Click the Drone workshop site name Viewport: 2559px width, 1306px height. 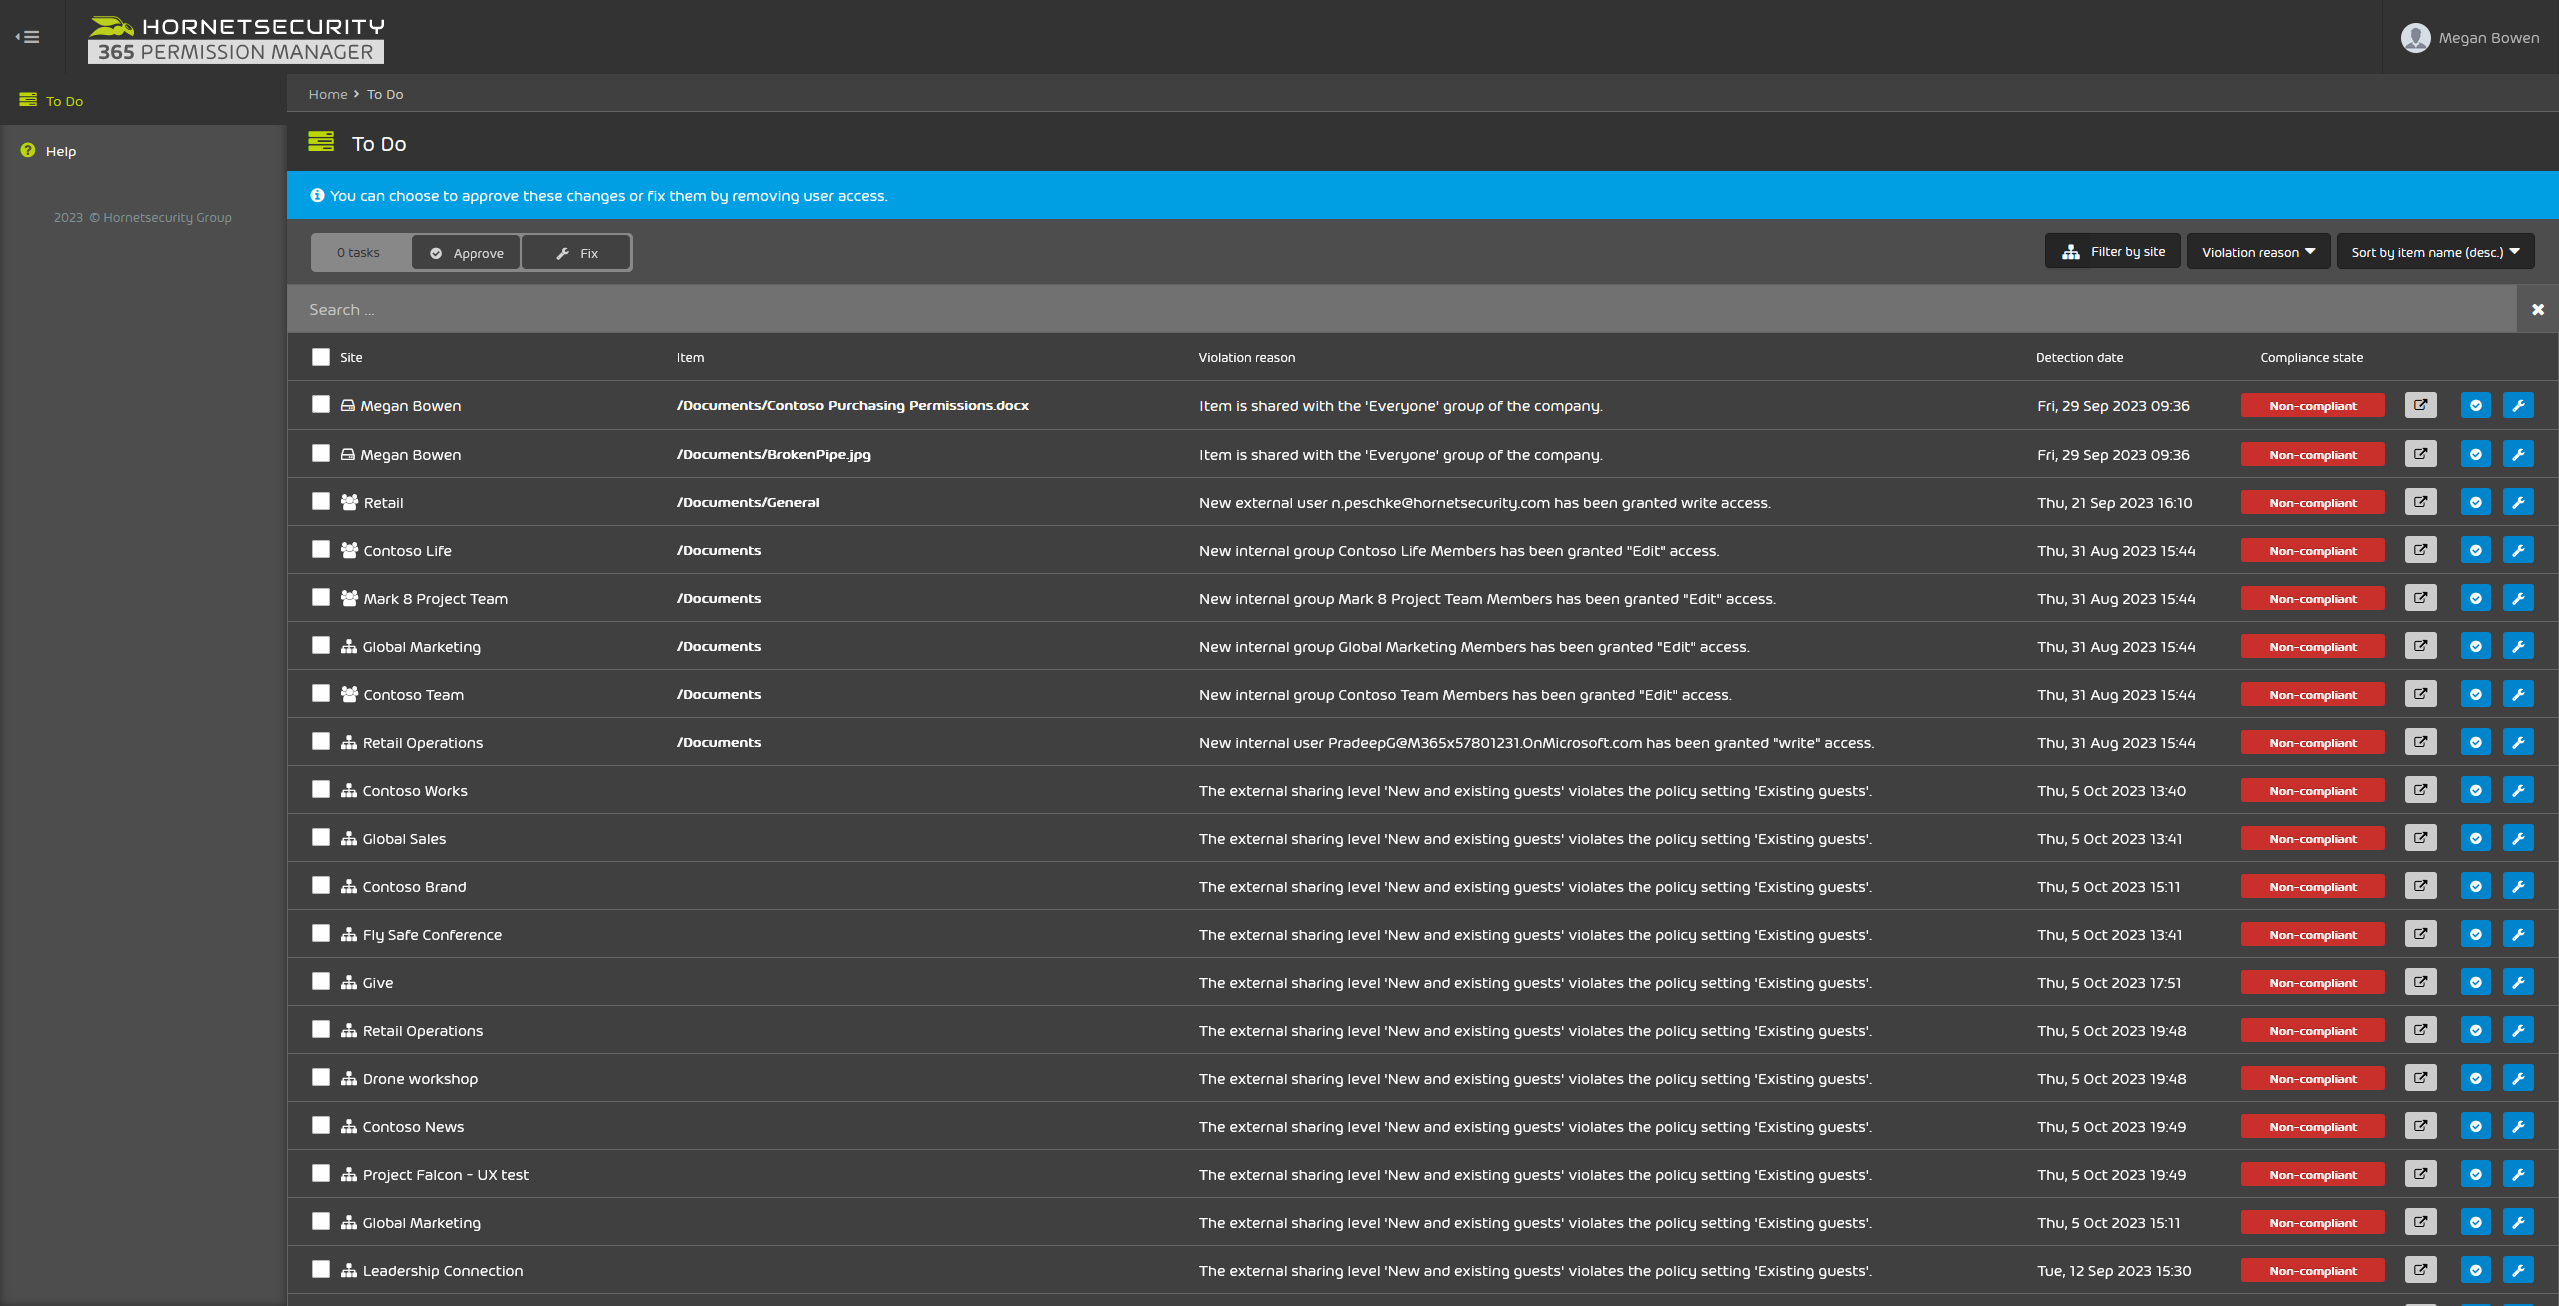(420, 1079)
